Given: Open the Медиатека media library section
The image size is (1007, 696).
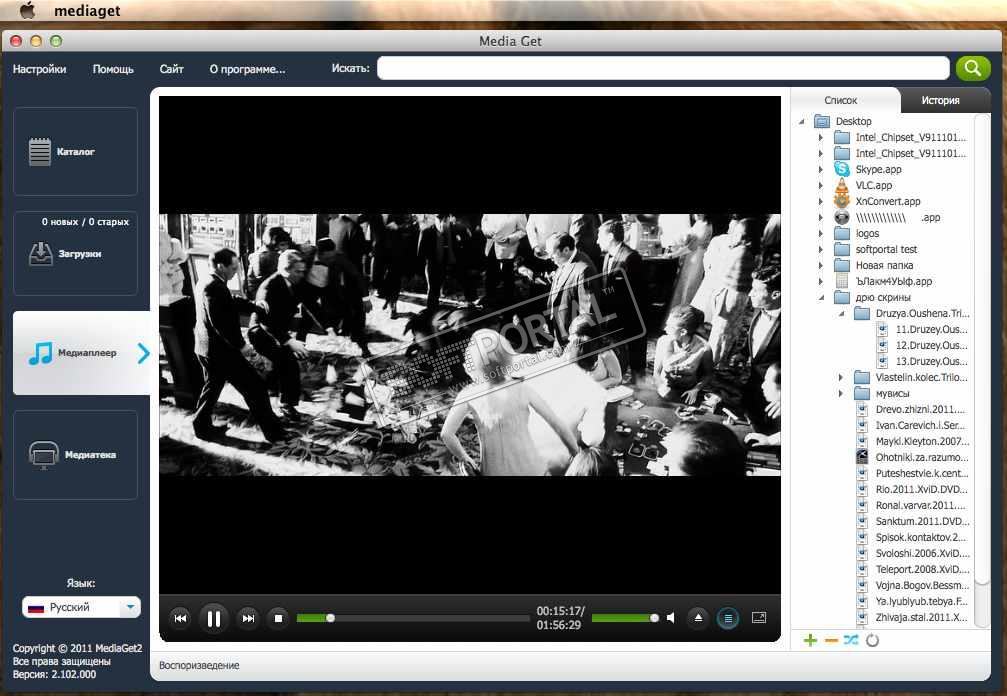Looking at the screenshot, I should 75,455.
